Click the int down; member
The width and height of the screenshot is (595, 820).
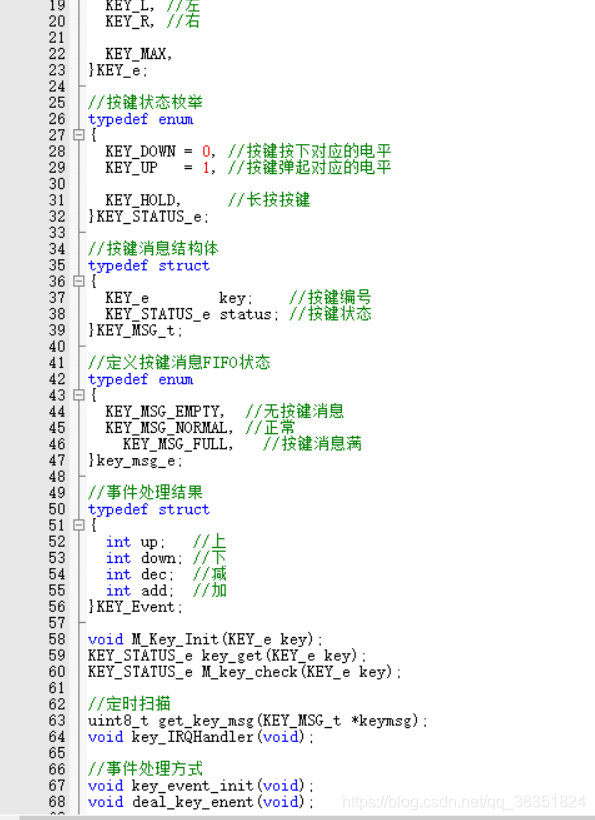(145, 558)
